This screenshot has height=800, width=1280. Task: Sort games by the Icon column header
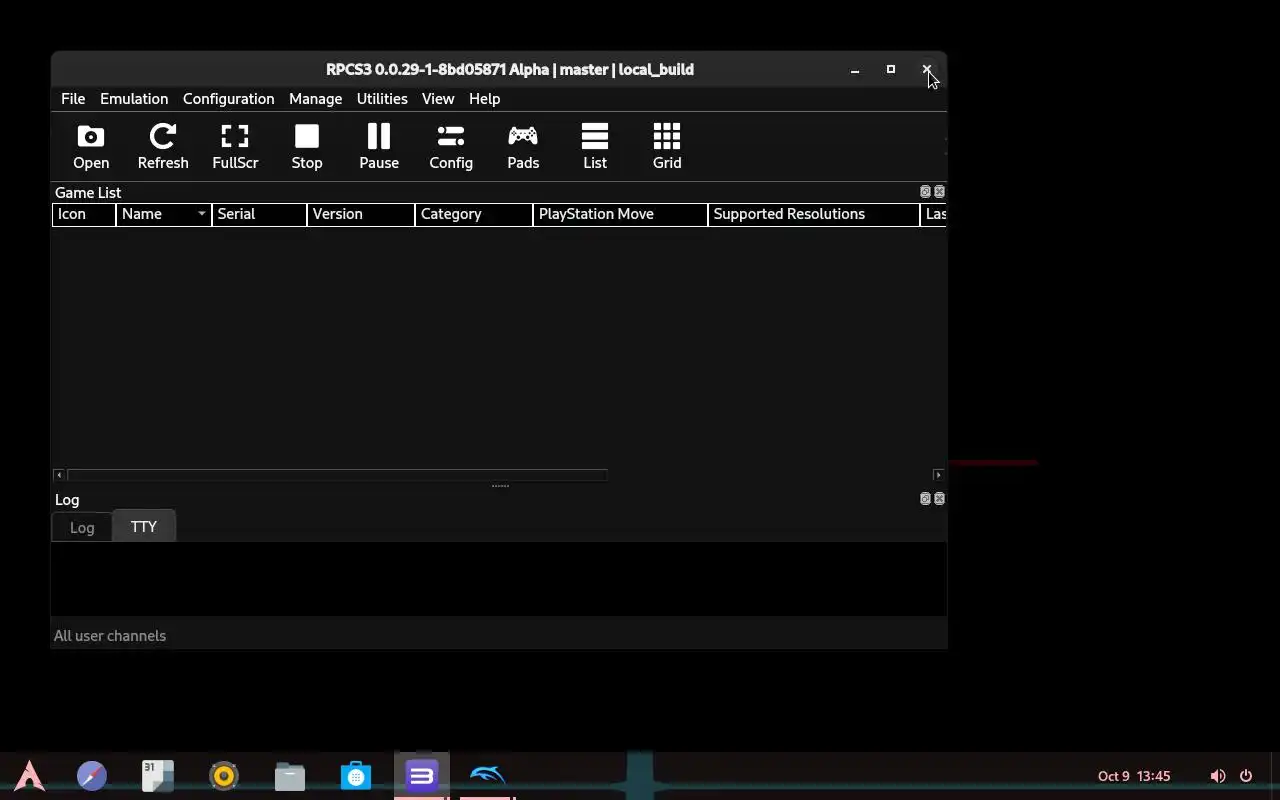[x=84, y=214]
